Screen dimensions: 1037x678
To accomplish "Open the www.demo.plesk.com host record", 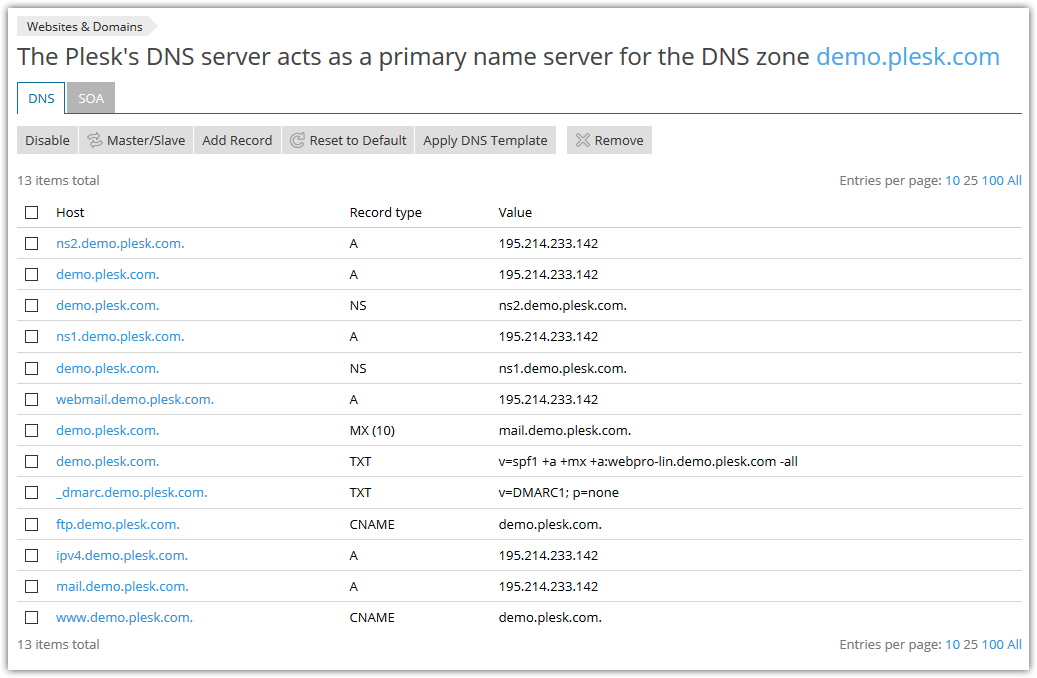I will tap(124, 617).
